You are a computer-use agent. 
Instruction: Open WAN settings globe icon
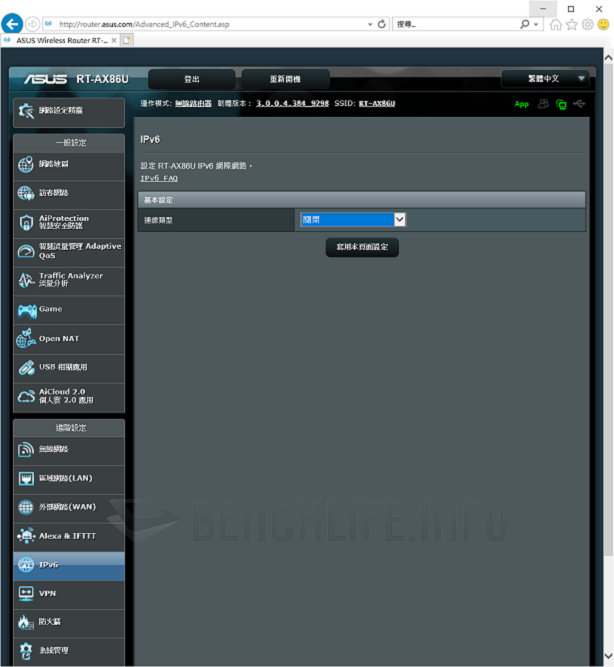(26, 507)
